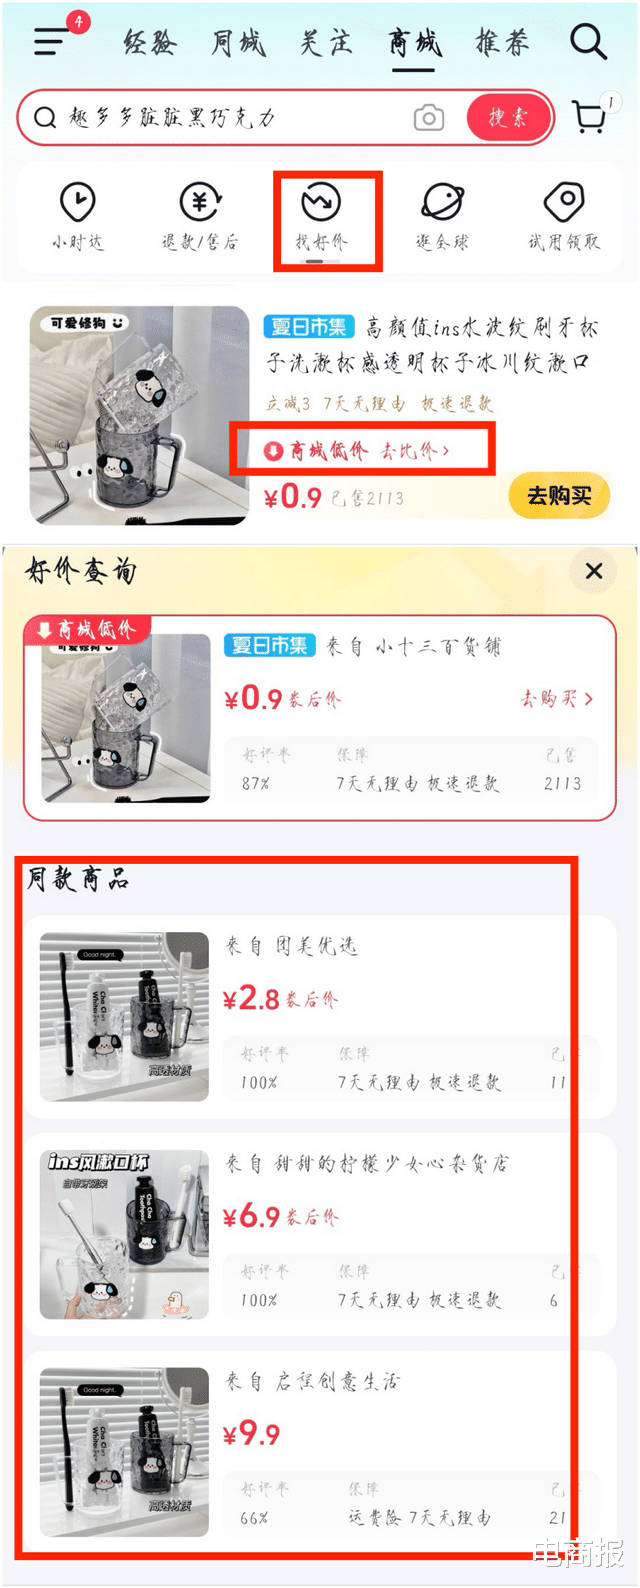Close the 好价查询 panel
640x1588 pixels.
pyautogui.click(x=594, y=571)
